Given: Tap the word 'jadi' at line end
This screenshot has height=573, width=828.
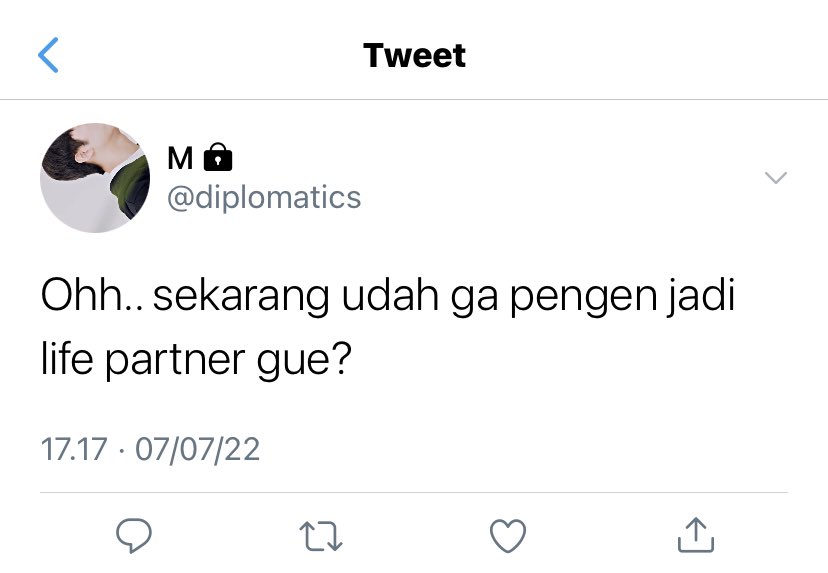Looking at the screenshot, I should click(700, 297).
